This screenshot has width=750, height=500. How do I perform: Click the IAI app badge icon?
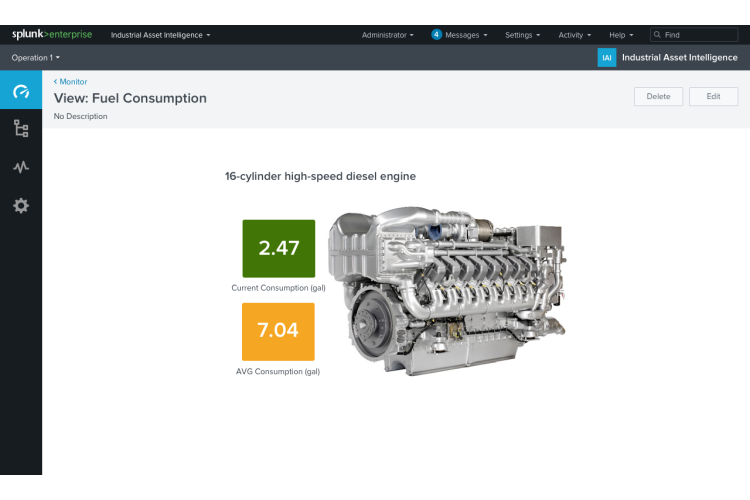pyautogui.click(x=606, y=58)
